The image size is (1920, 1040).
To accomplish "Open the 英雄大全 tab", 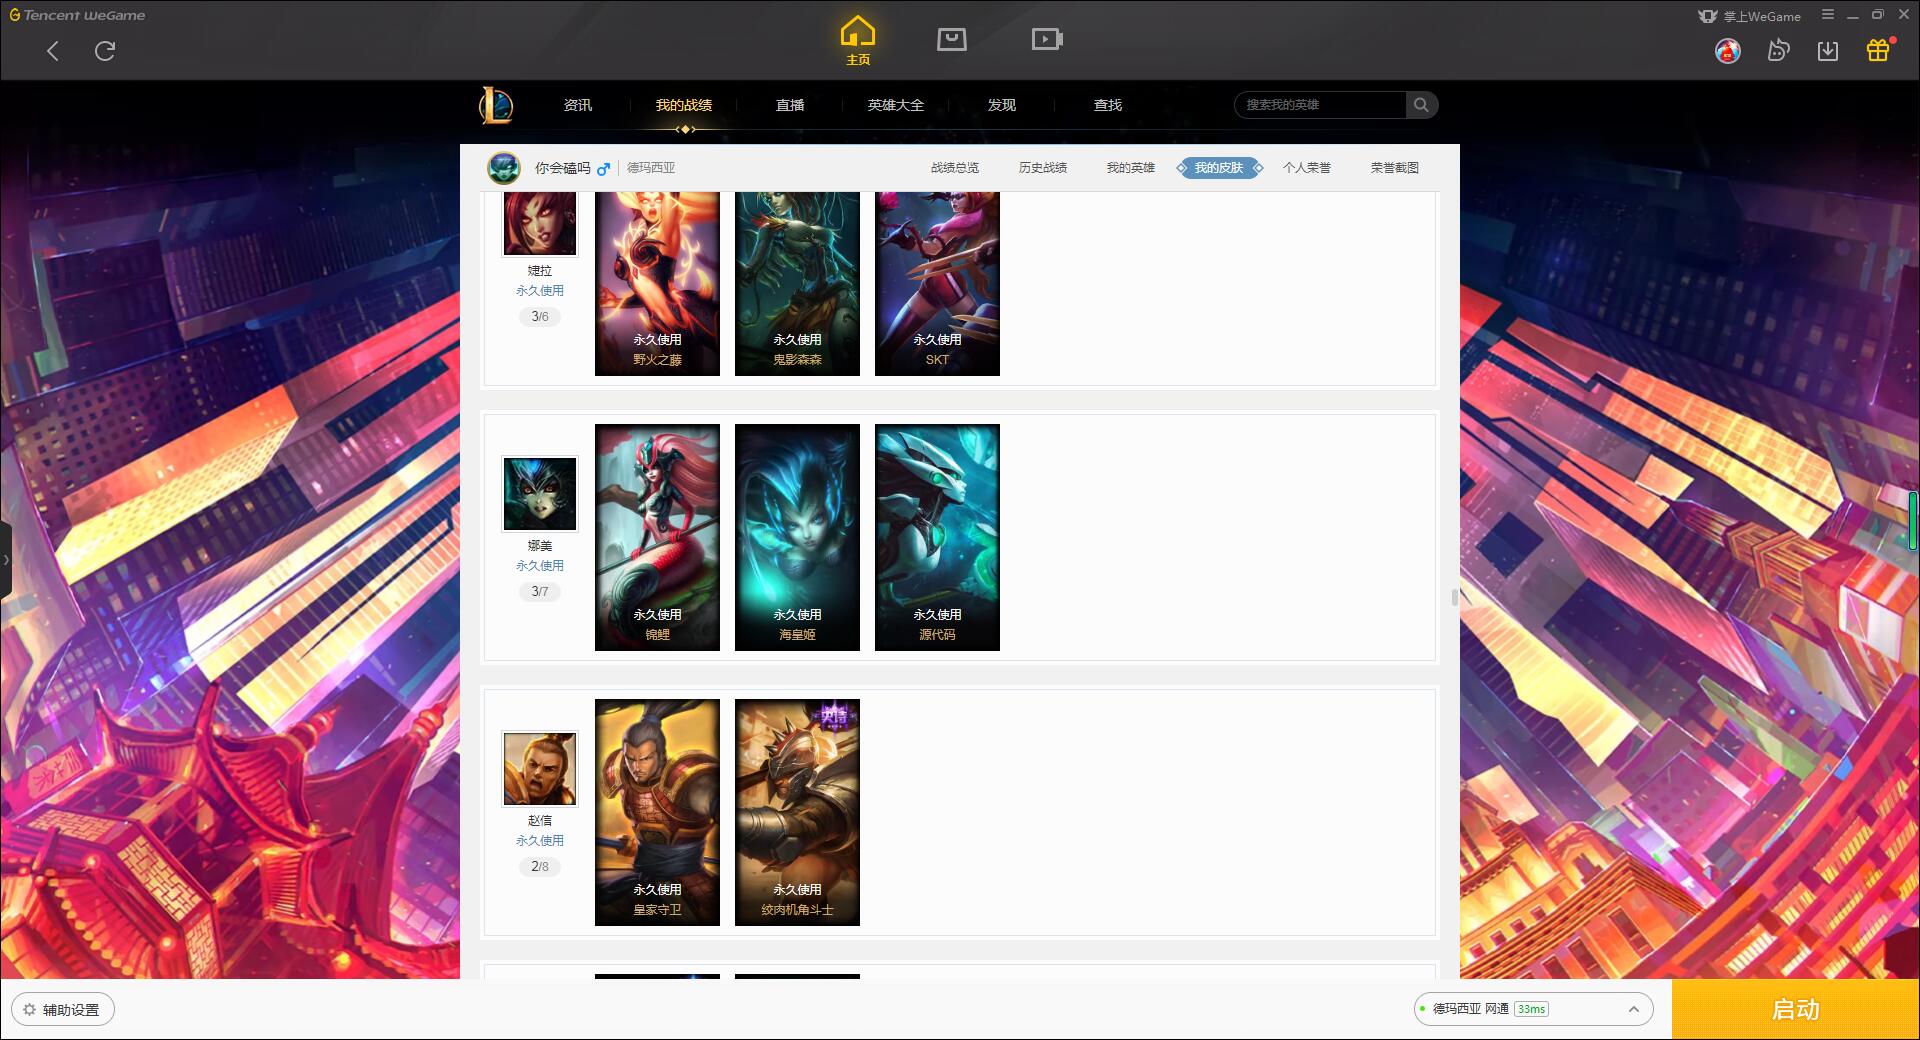I will (896, 105).
